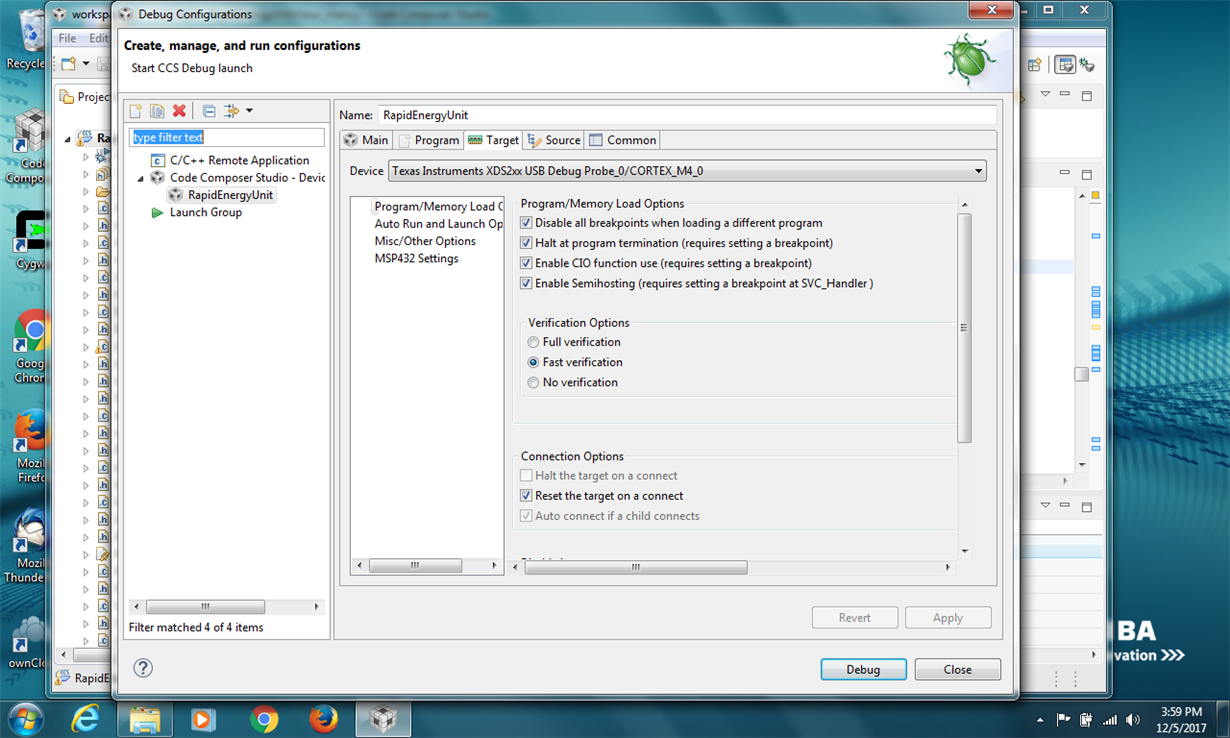This screenshot has width=1230, height=738.
Task: Click category list horizontal scrollbar thumb
Action: 415,566
